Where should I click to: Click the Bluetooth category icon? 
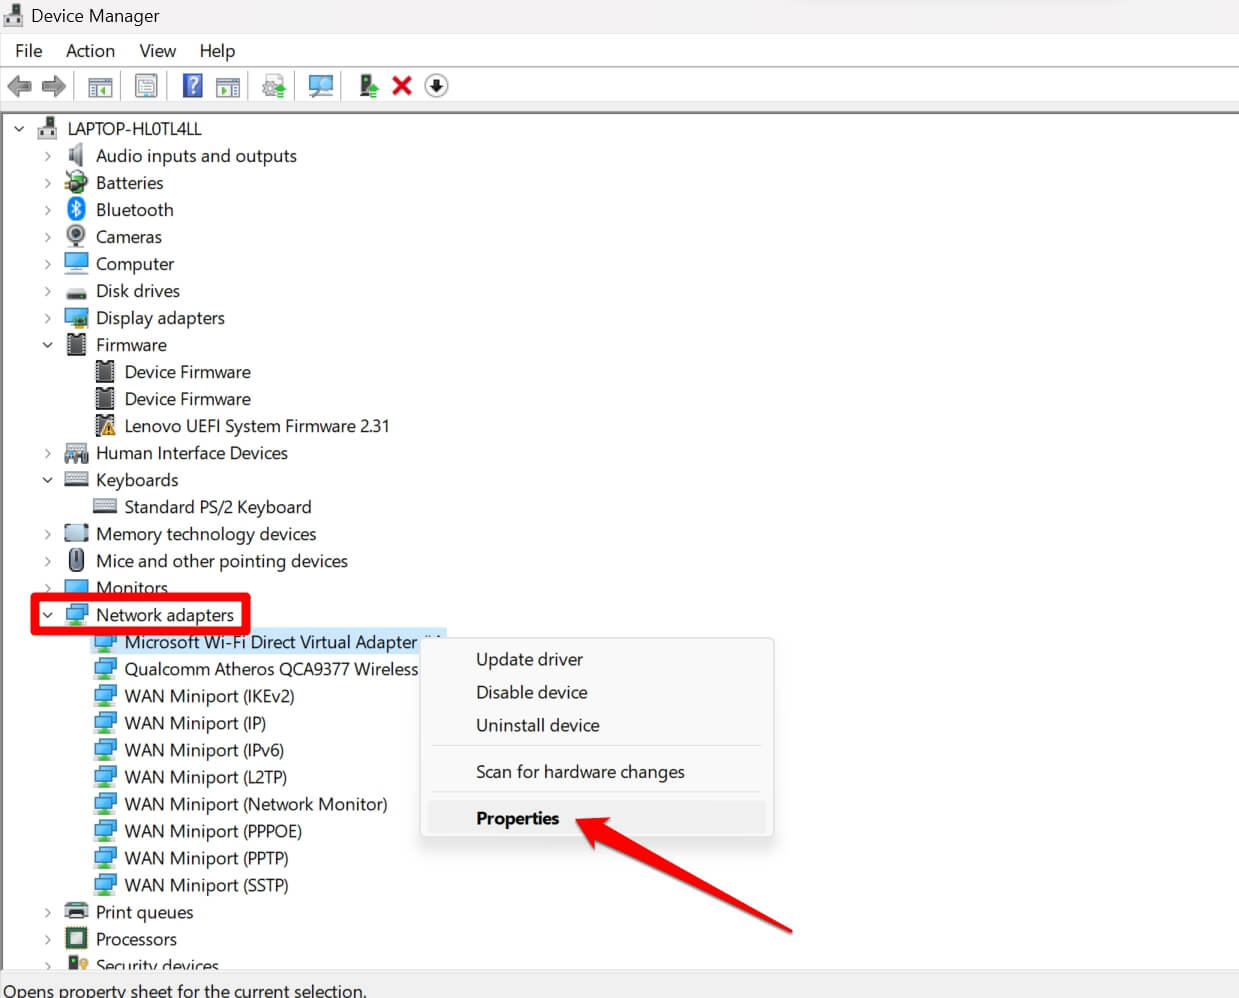click(x=76, y=209)
